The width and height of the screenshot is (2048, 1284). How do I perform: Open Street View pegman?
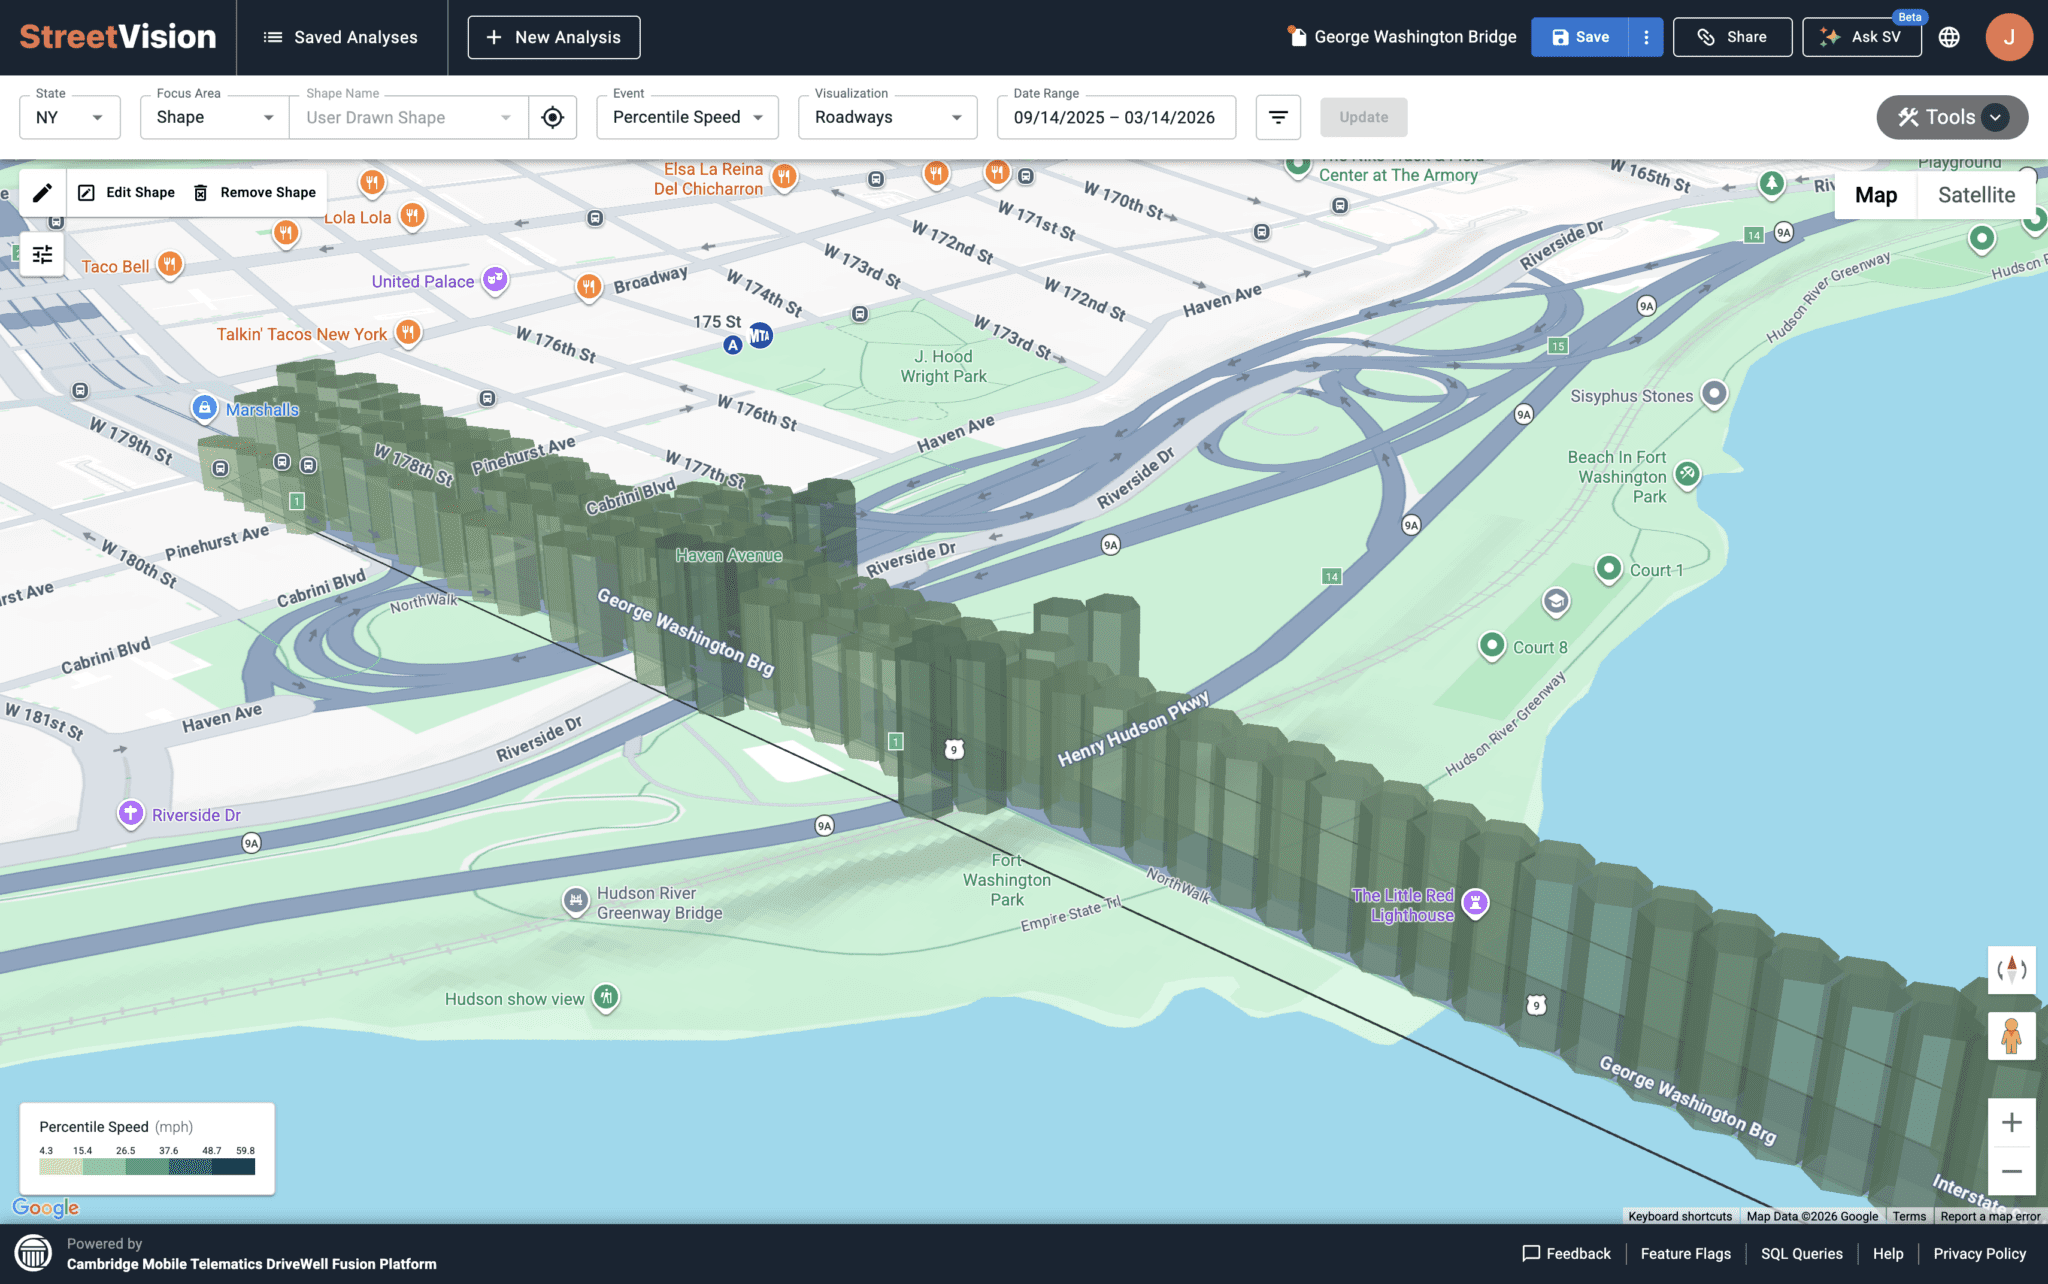2011,1036
